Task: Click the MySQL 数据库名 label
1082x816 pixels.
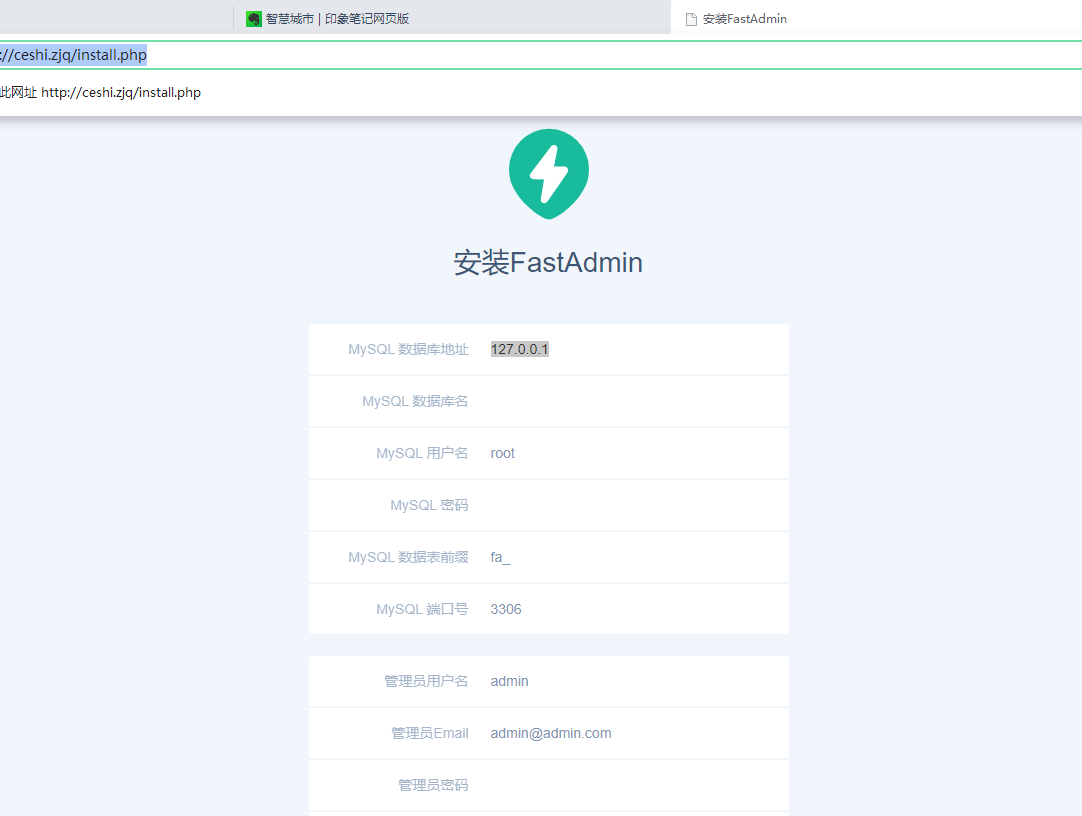Action: point(415,401)
